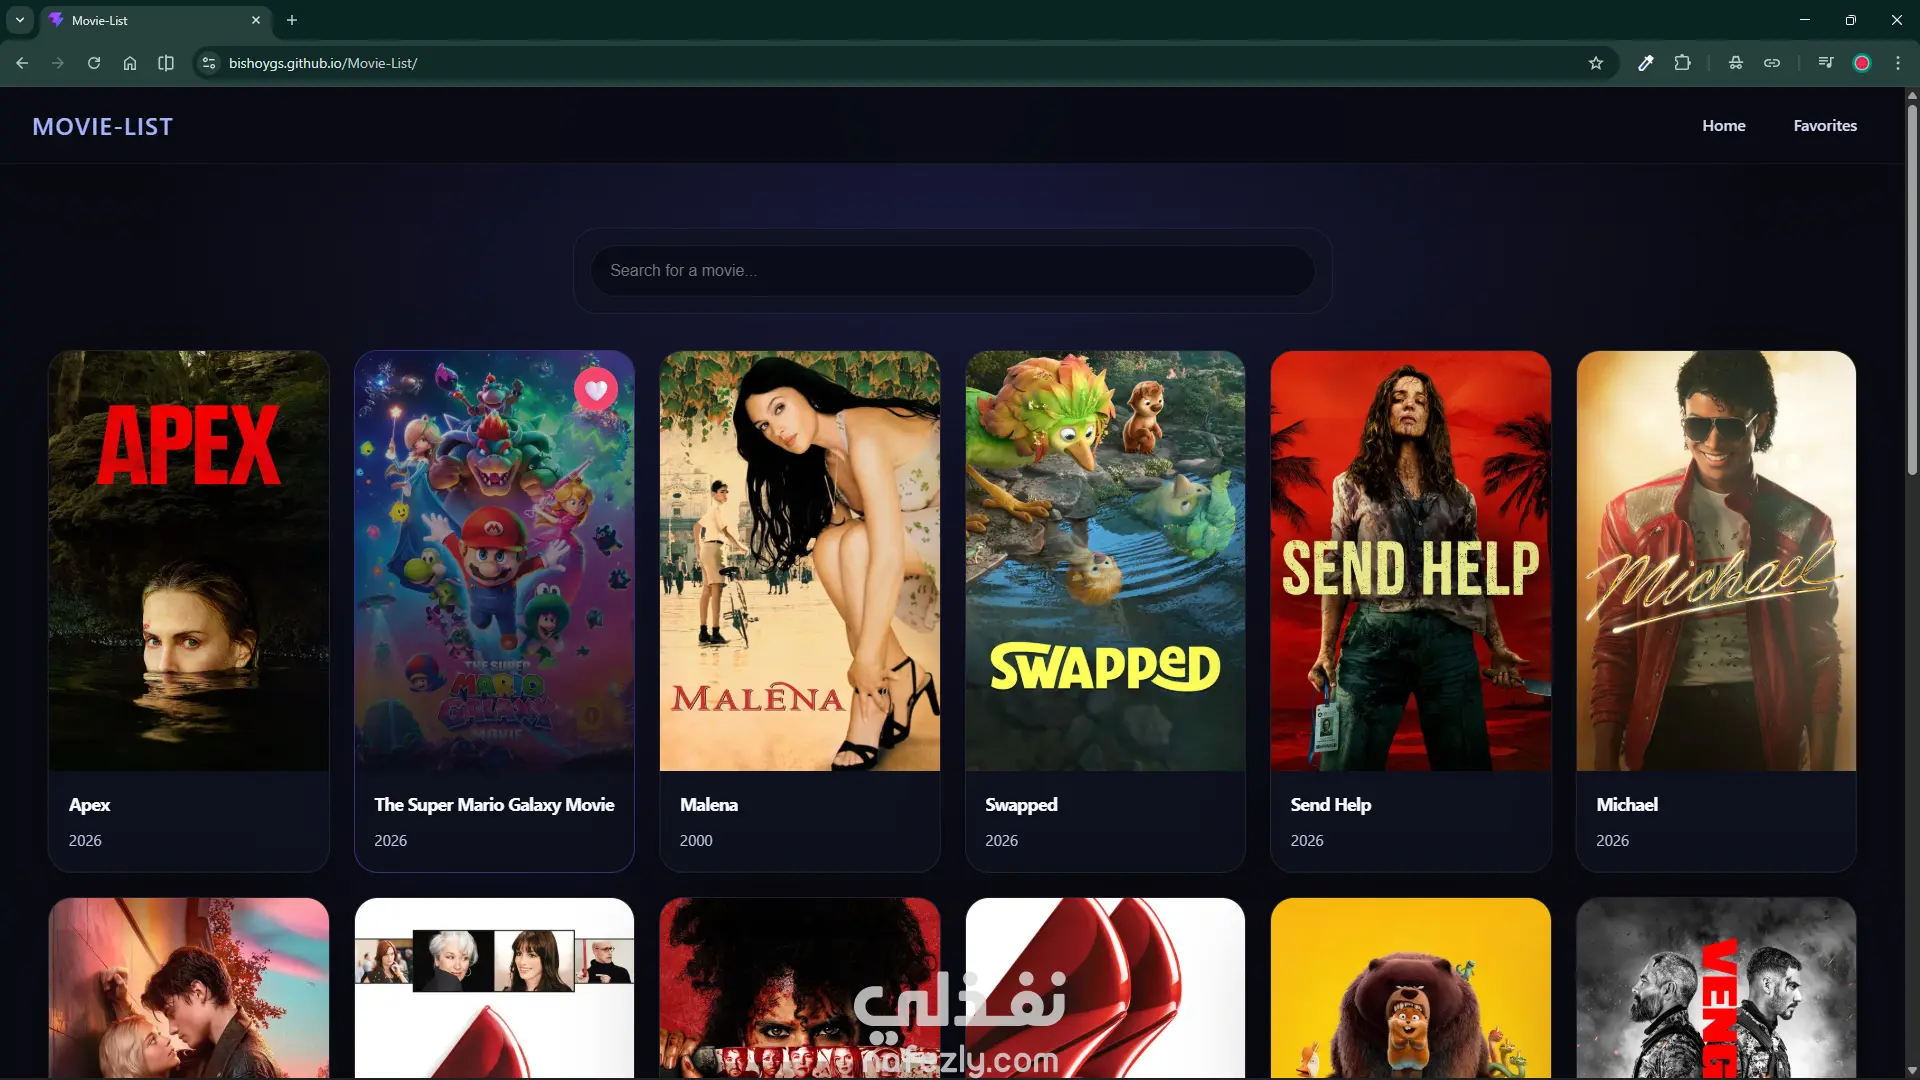Viewport: 1920px width, 1080px height.
Task: Go to the Home nav link
Action: coord(1724,126)
